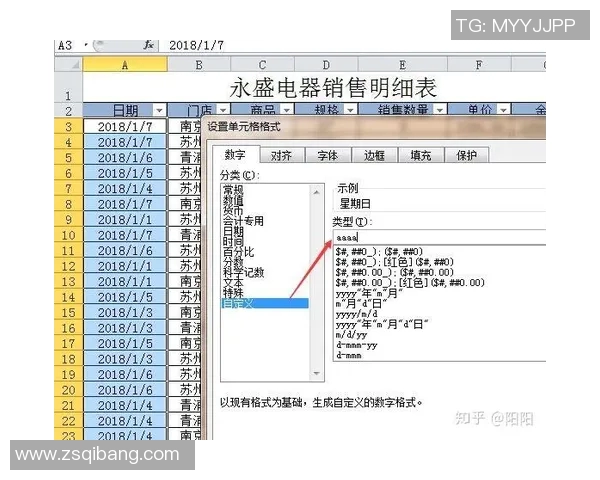Choose the yyyy/m/d format type
The width and height of the screenshot is (600, 480).
tap(356, 314)
